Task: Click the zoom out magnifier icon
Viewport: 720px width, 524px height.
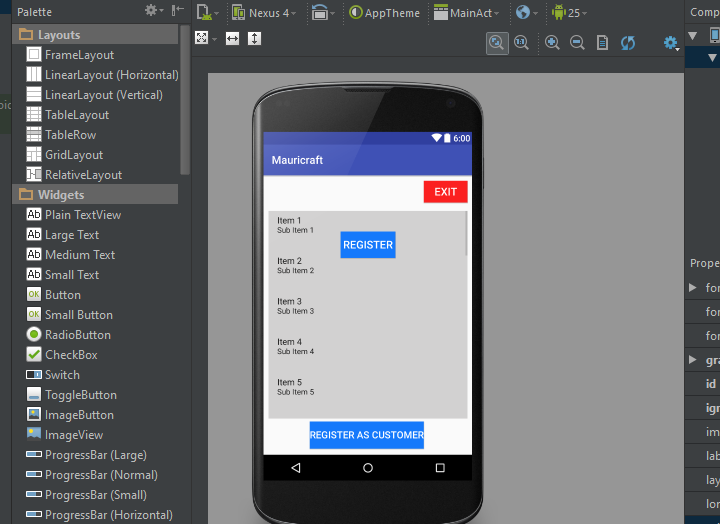Action: coord(577,42)
